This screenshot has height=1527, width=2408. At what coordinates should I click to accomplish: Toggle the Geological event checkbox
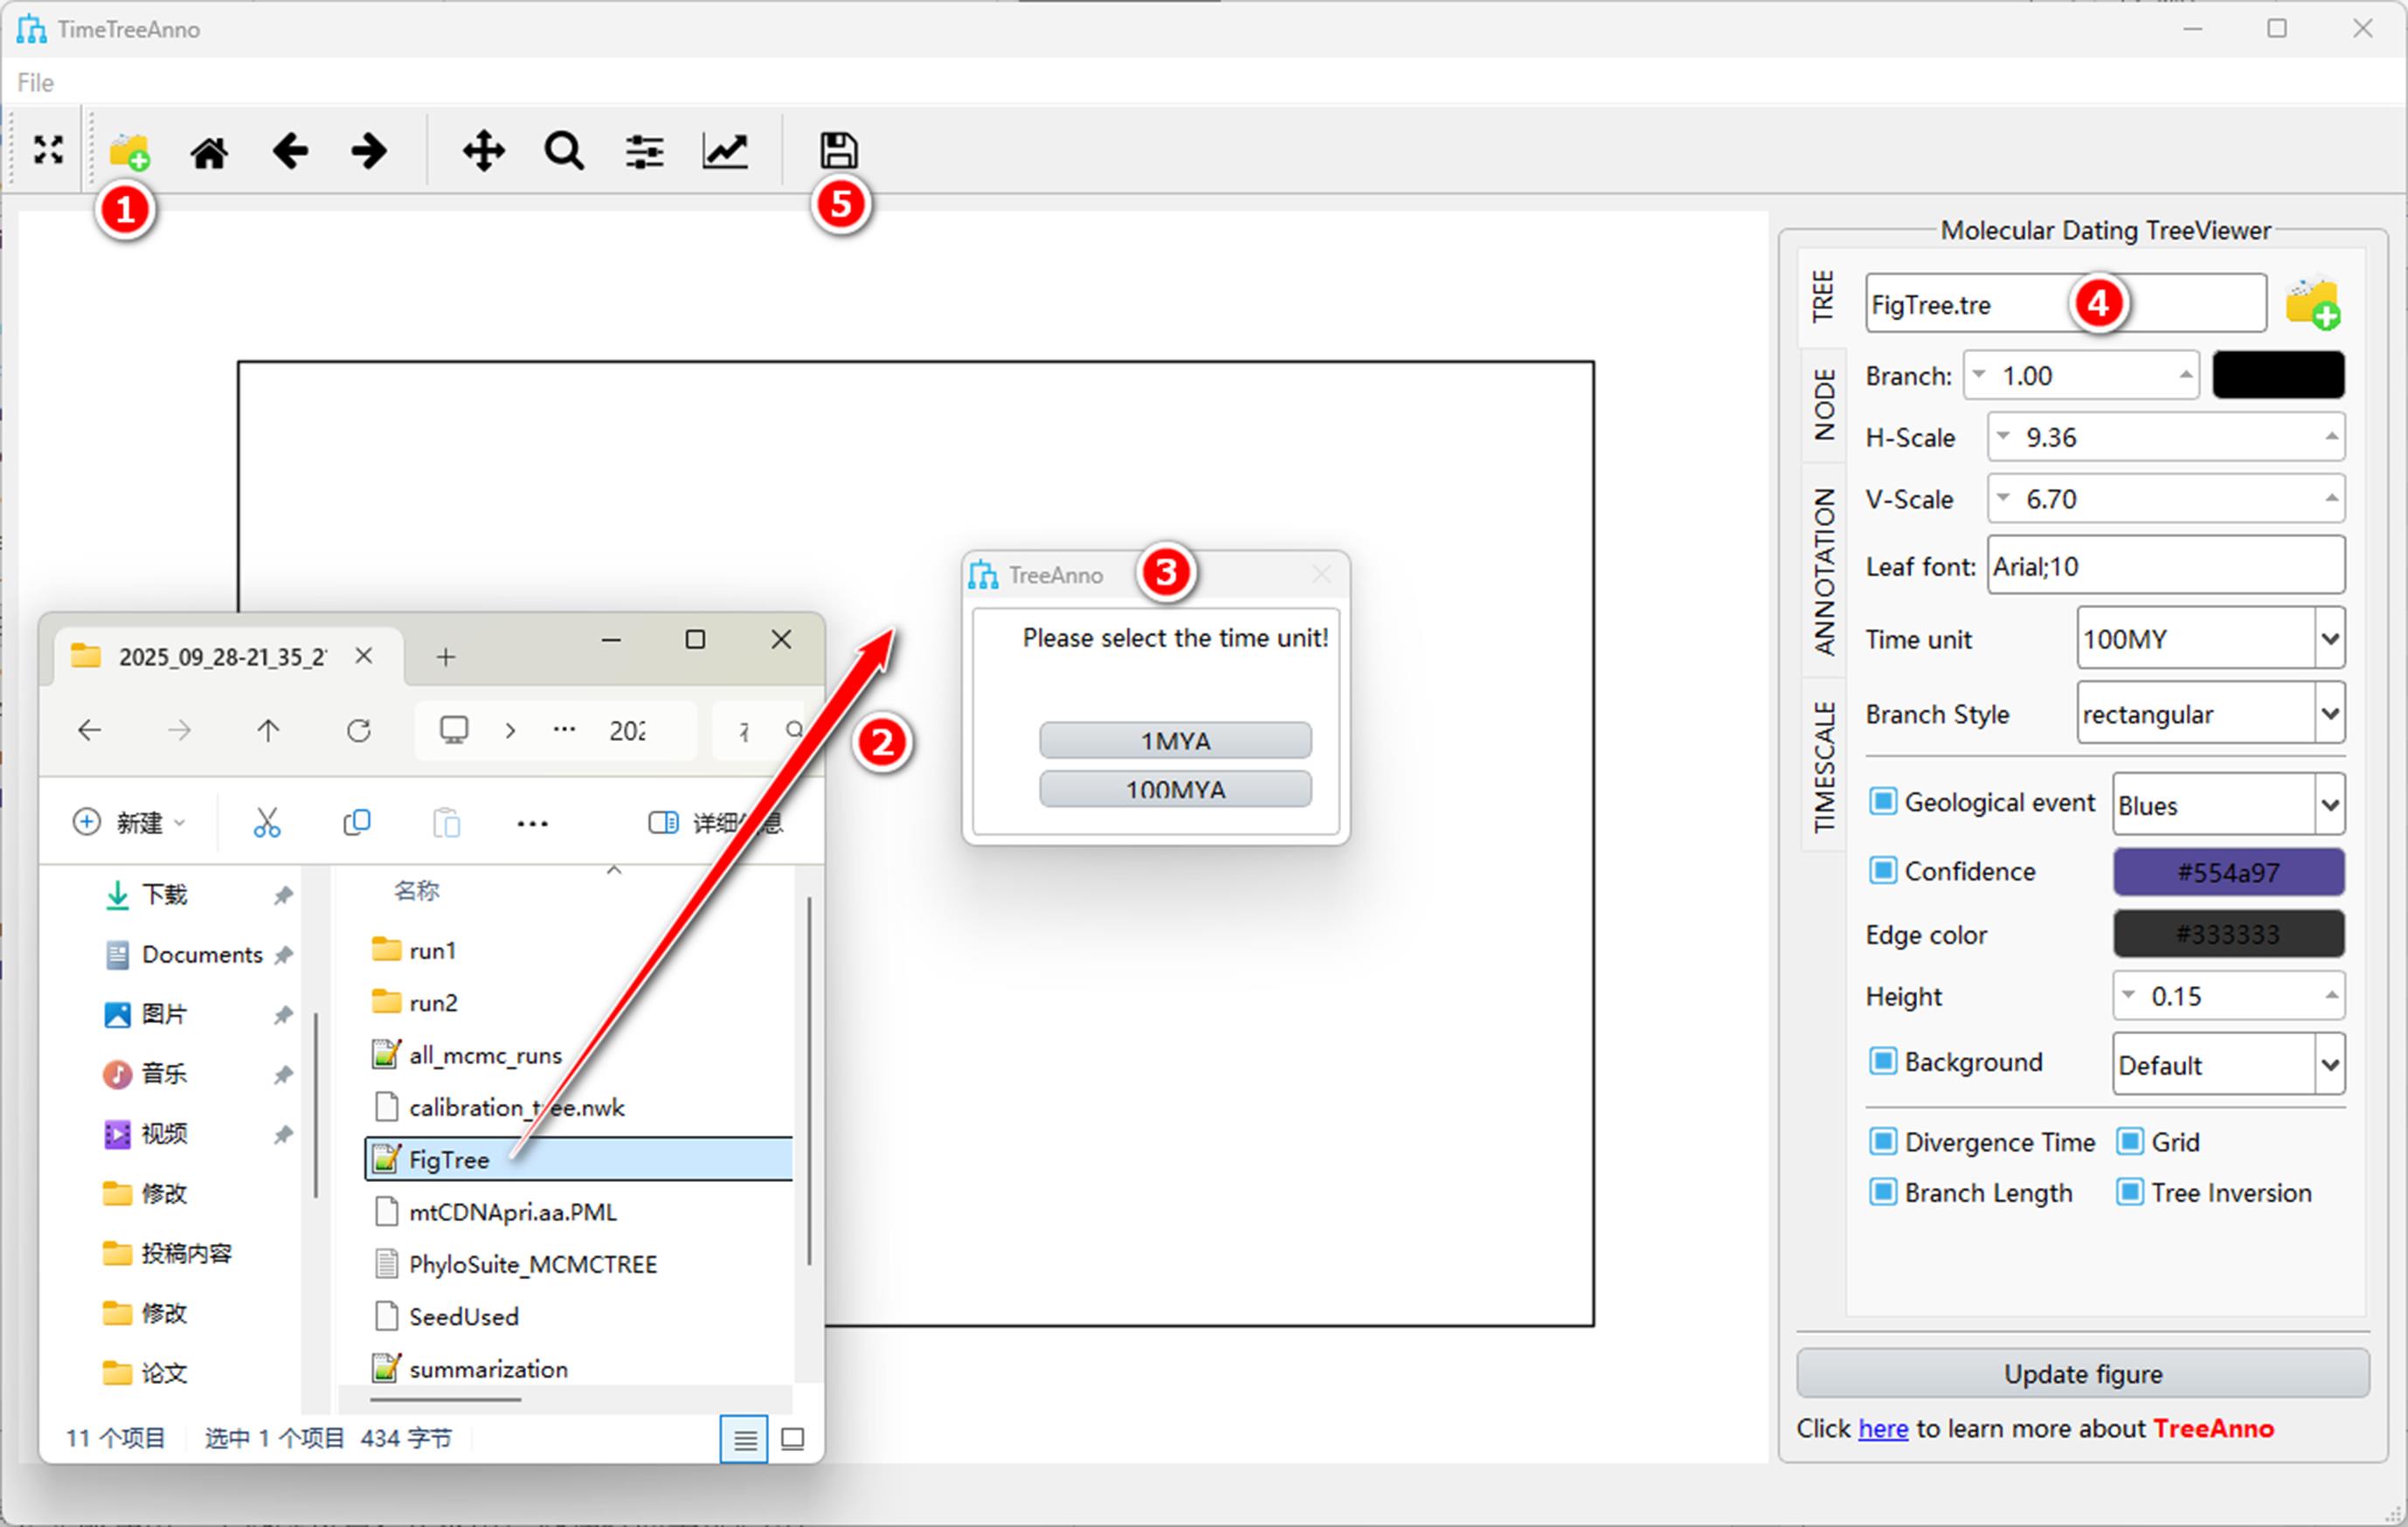coord(1882,801)
